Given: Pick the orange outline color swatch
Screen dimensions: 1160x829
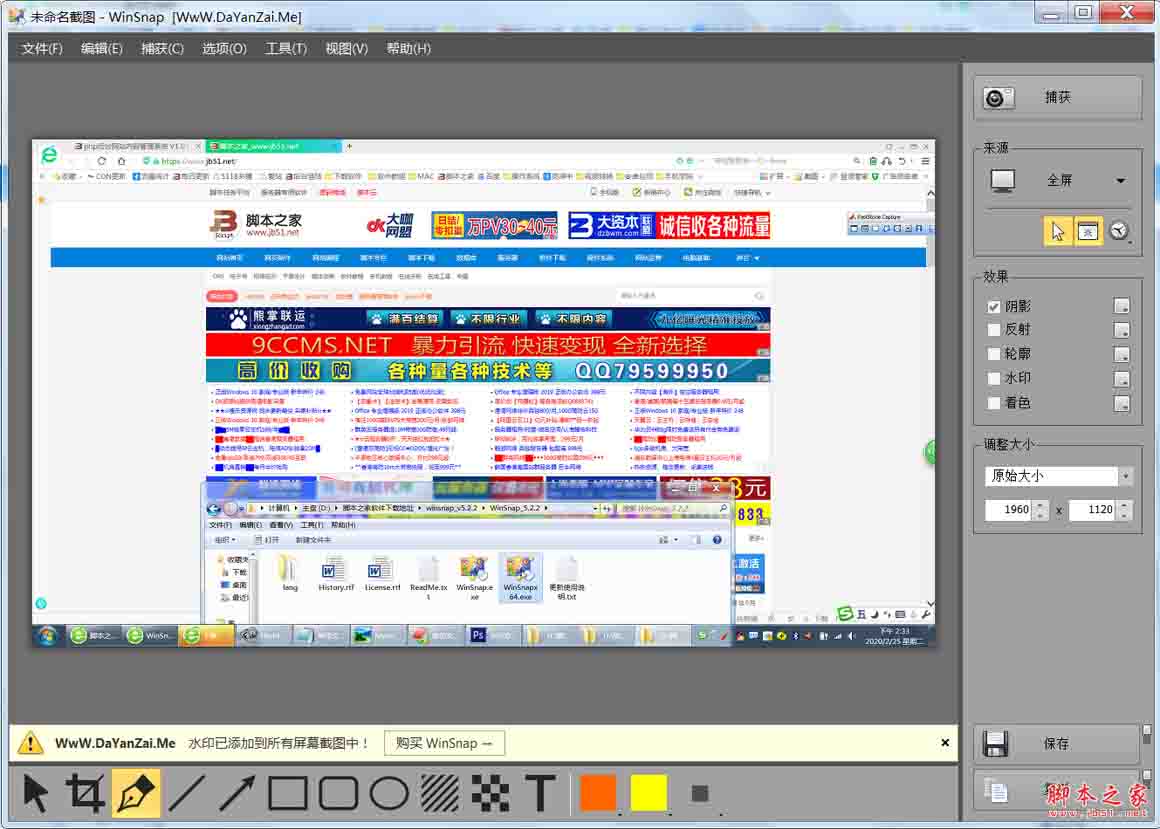Looking at the screenshot, I should [x=598, y=793].
